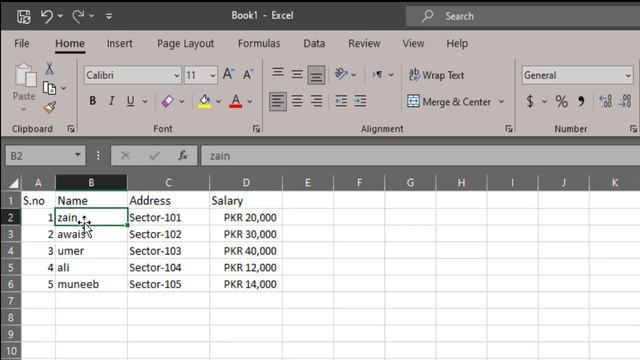
Task: Open Font settings dialog launcher
Action: (x=256, y=129)
